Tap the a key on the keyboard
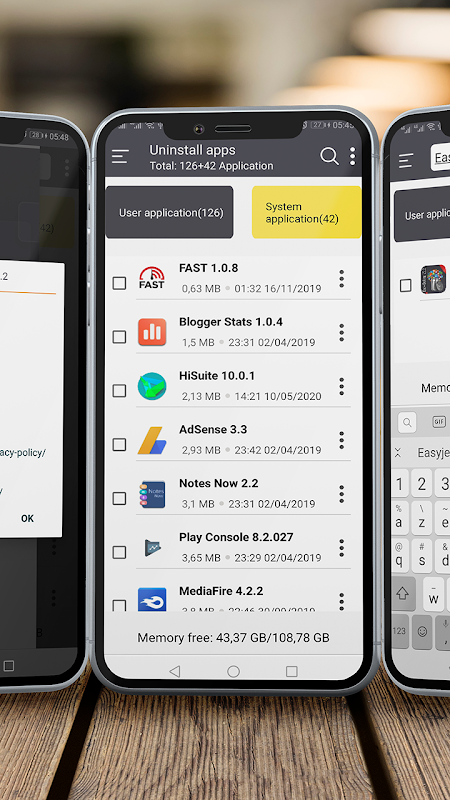Viewport: 450px width, 800px height. (399, 518)
